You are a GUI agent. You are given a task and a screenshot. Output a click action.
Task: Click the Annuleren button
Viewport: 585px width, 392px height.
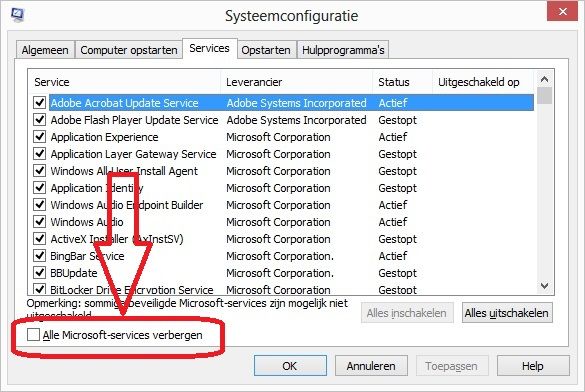(x=371, y=366)
